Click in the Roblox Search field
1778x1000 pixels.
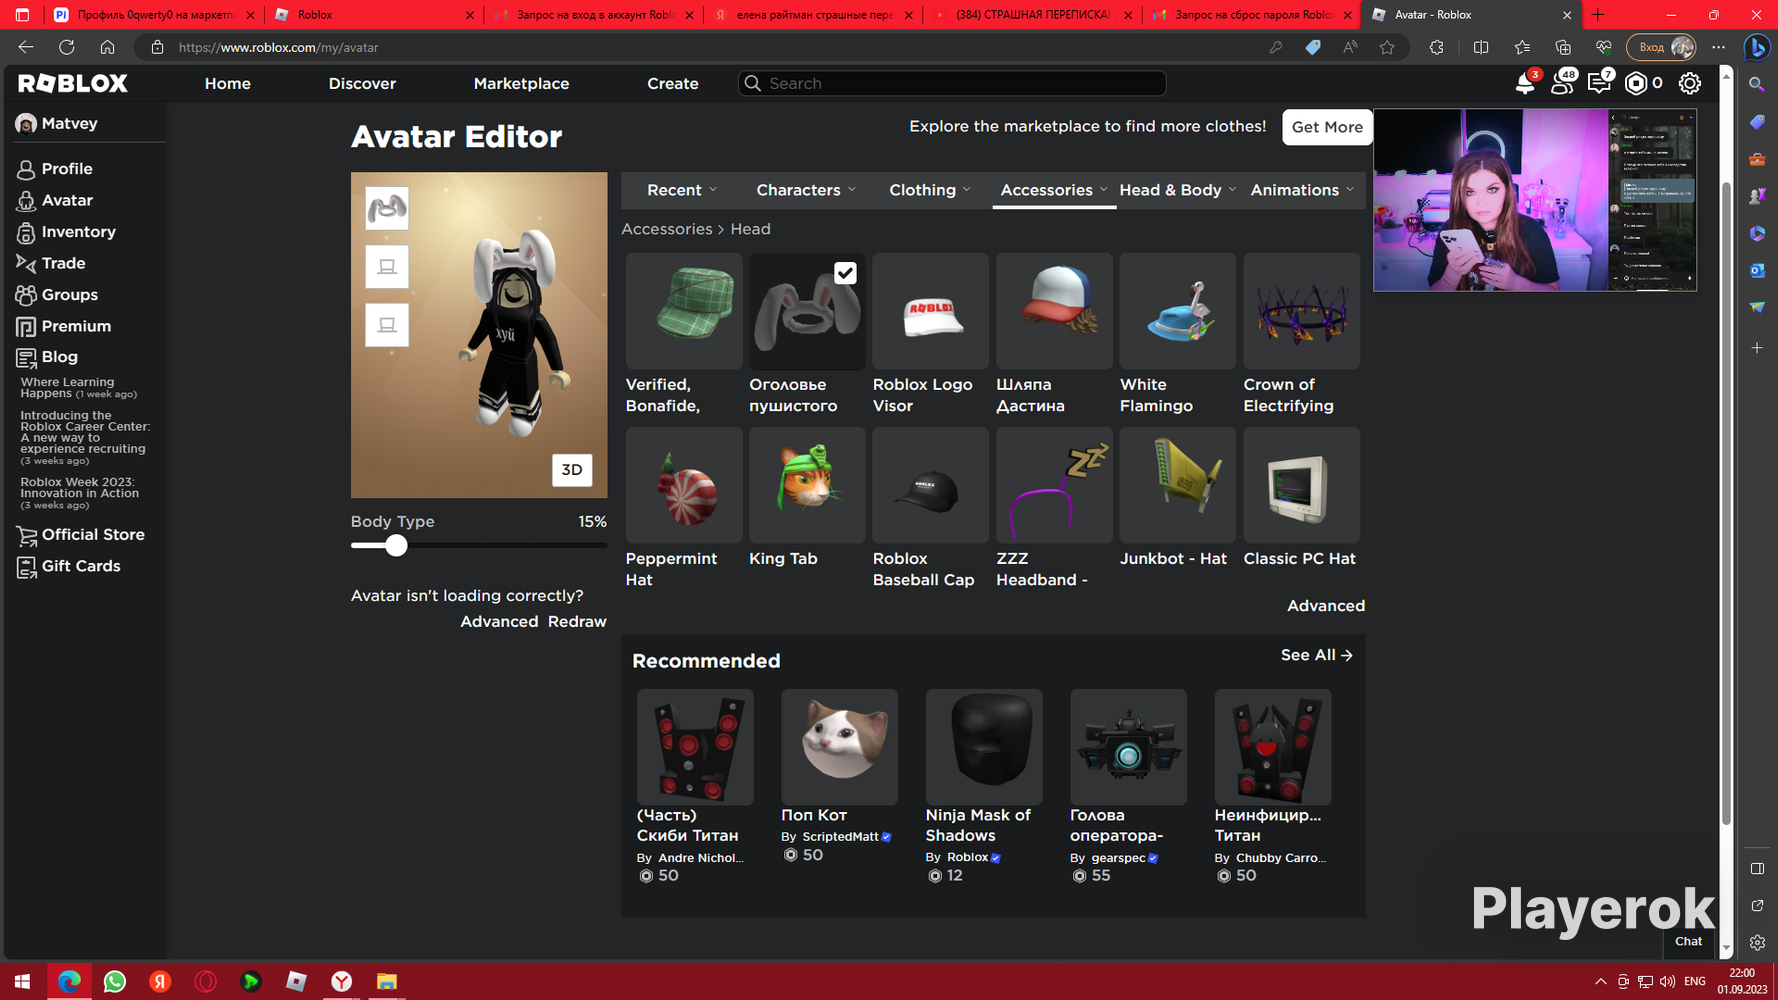click(952, 84)
